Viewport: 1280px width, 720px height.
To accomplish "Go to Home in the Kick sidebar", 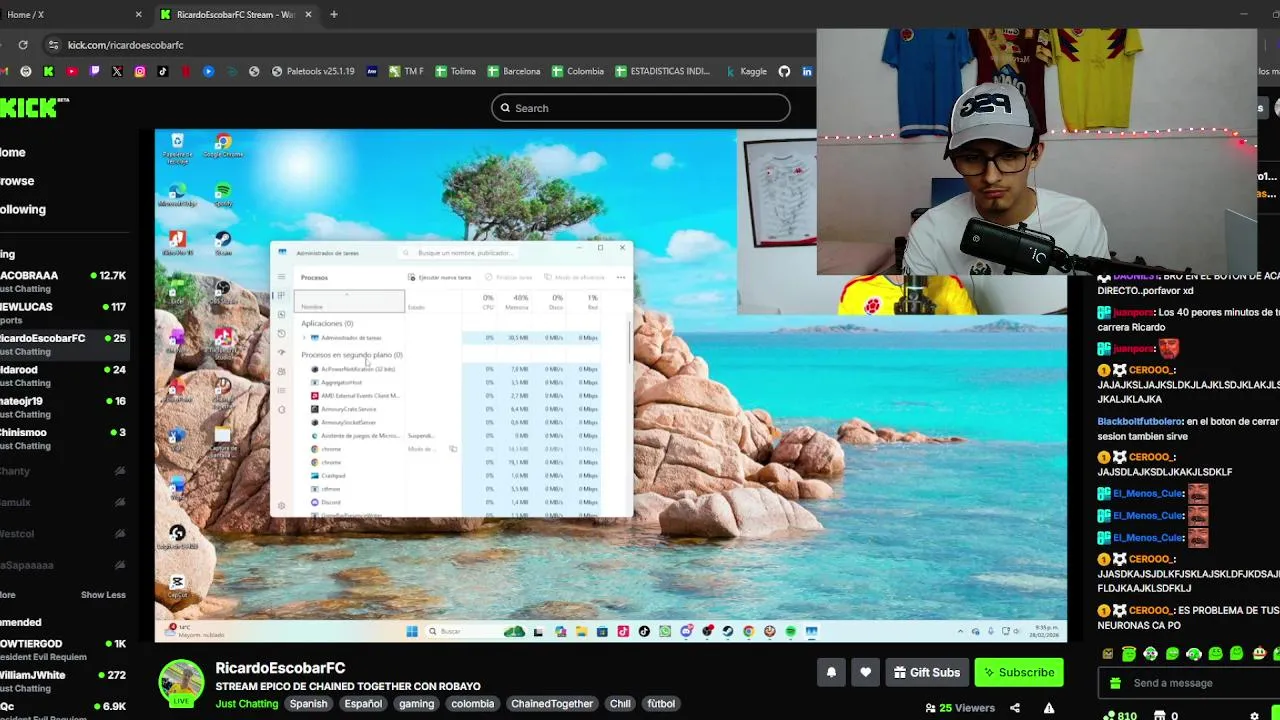I will tap(13, 153).
